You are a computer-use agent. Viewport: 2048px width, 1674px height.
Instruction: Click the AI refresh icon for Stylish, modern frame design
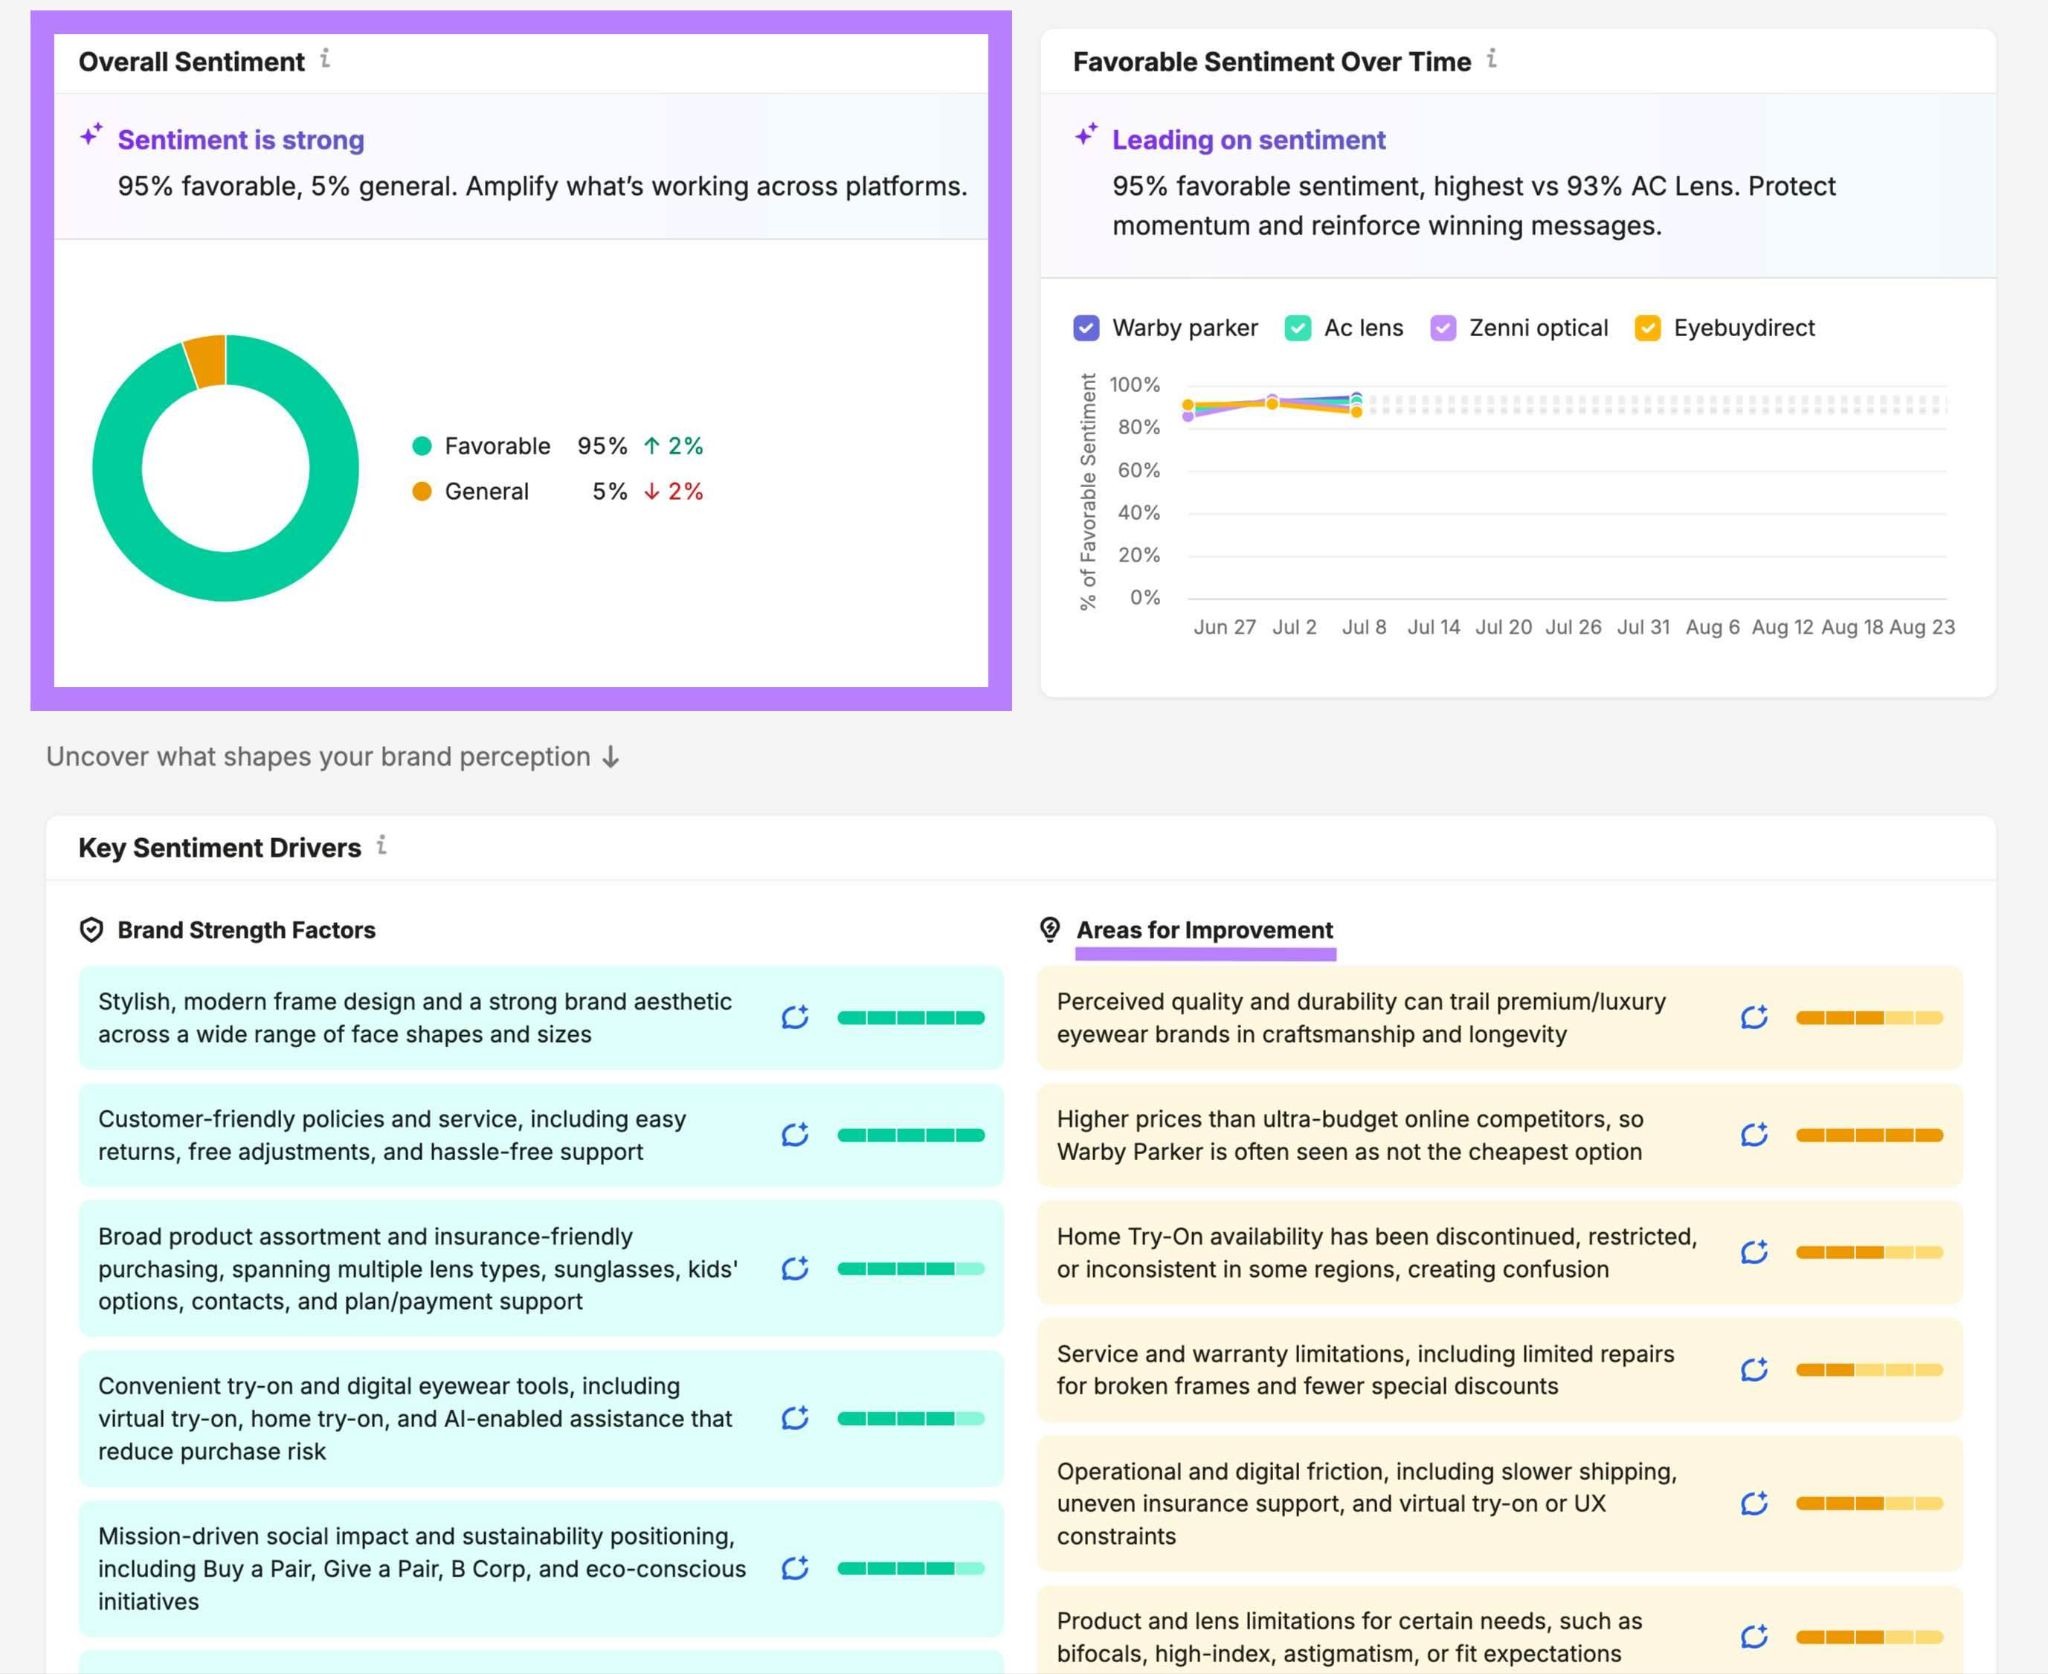click(x=795, y=1017)
